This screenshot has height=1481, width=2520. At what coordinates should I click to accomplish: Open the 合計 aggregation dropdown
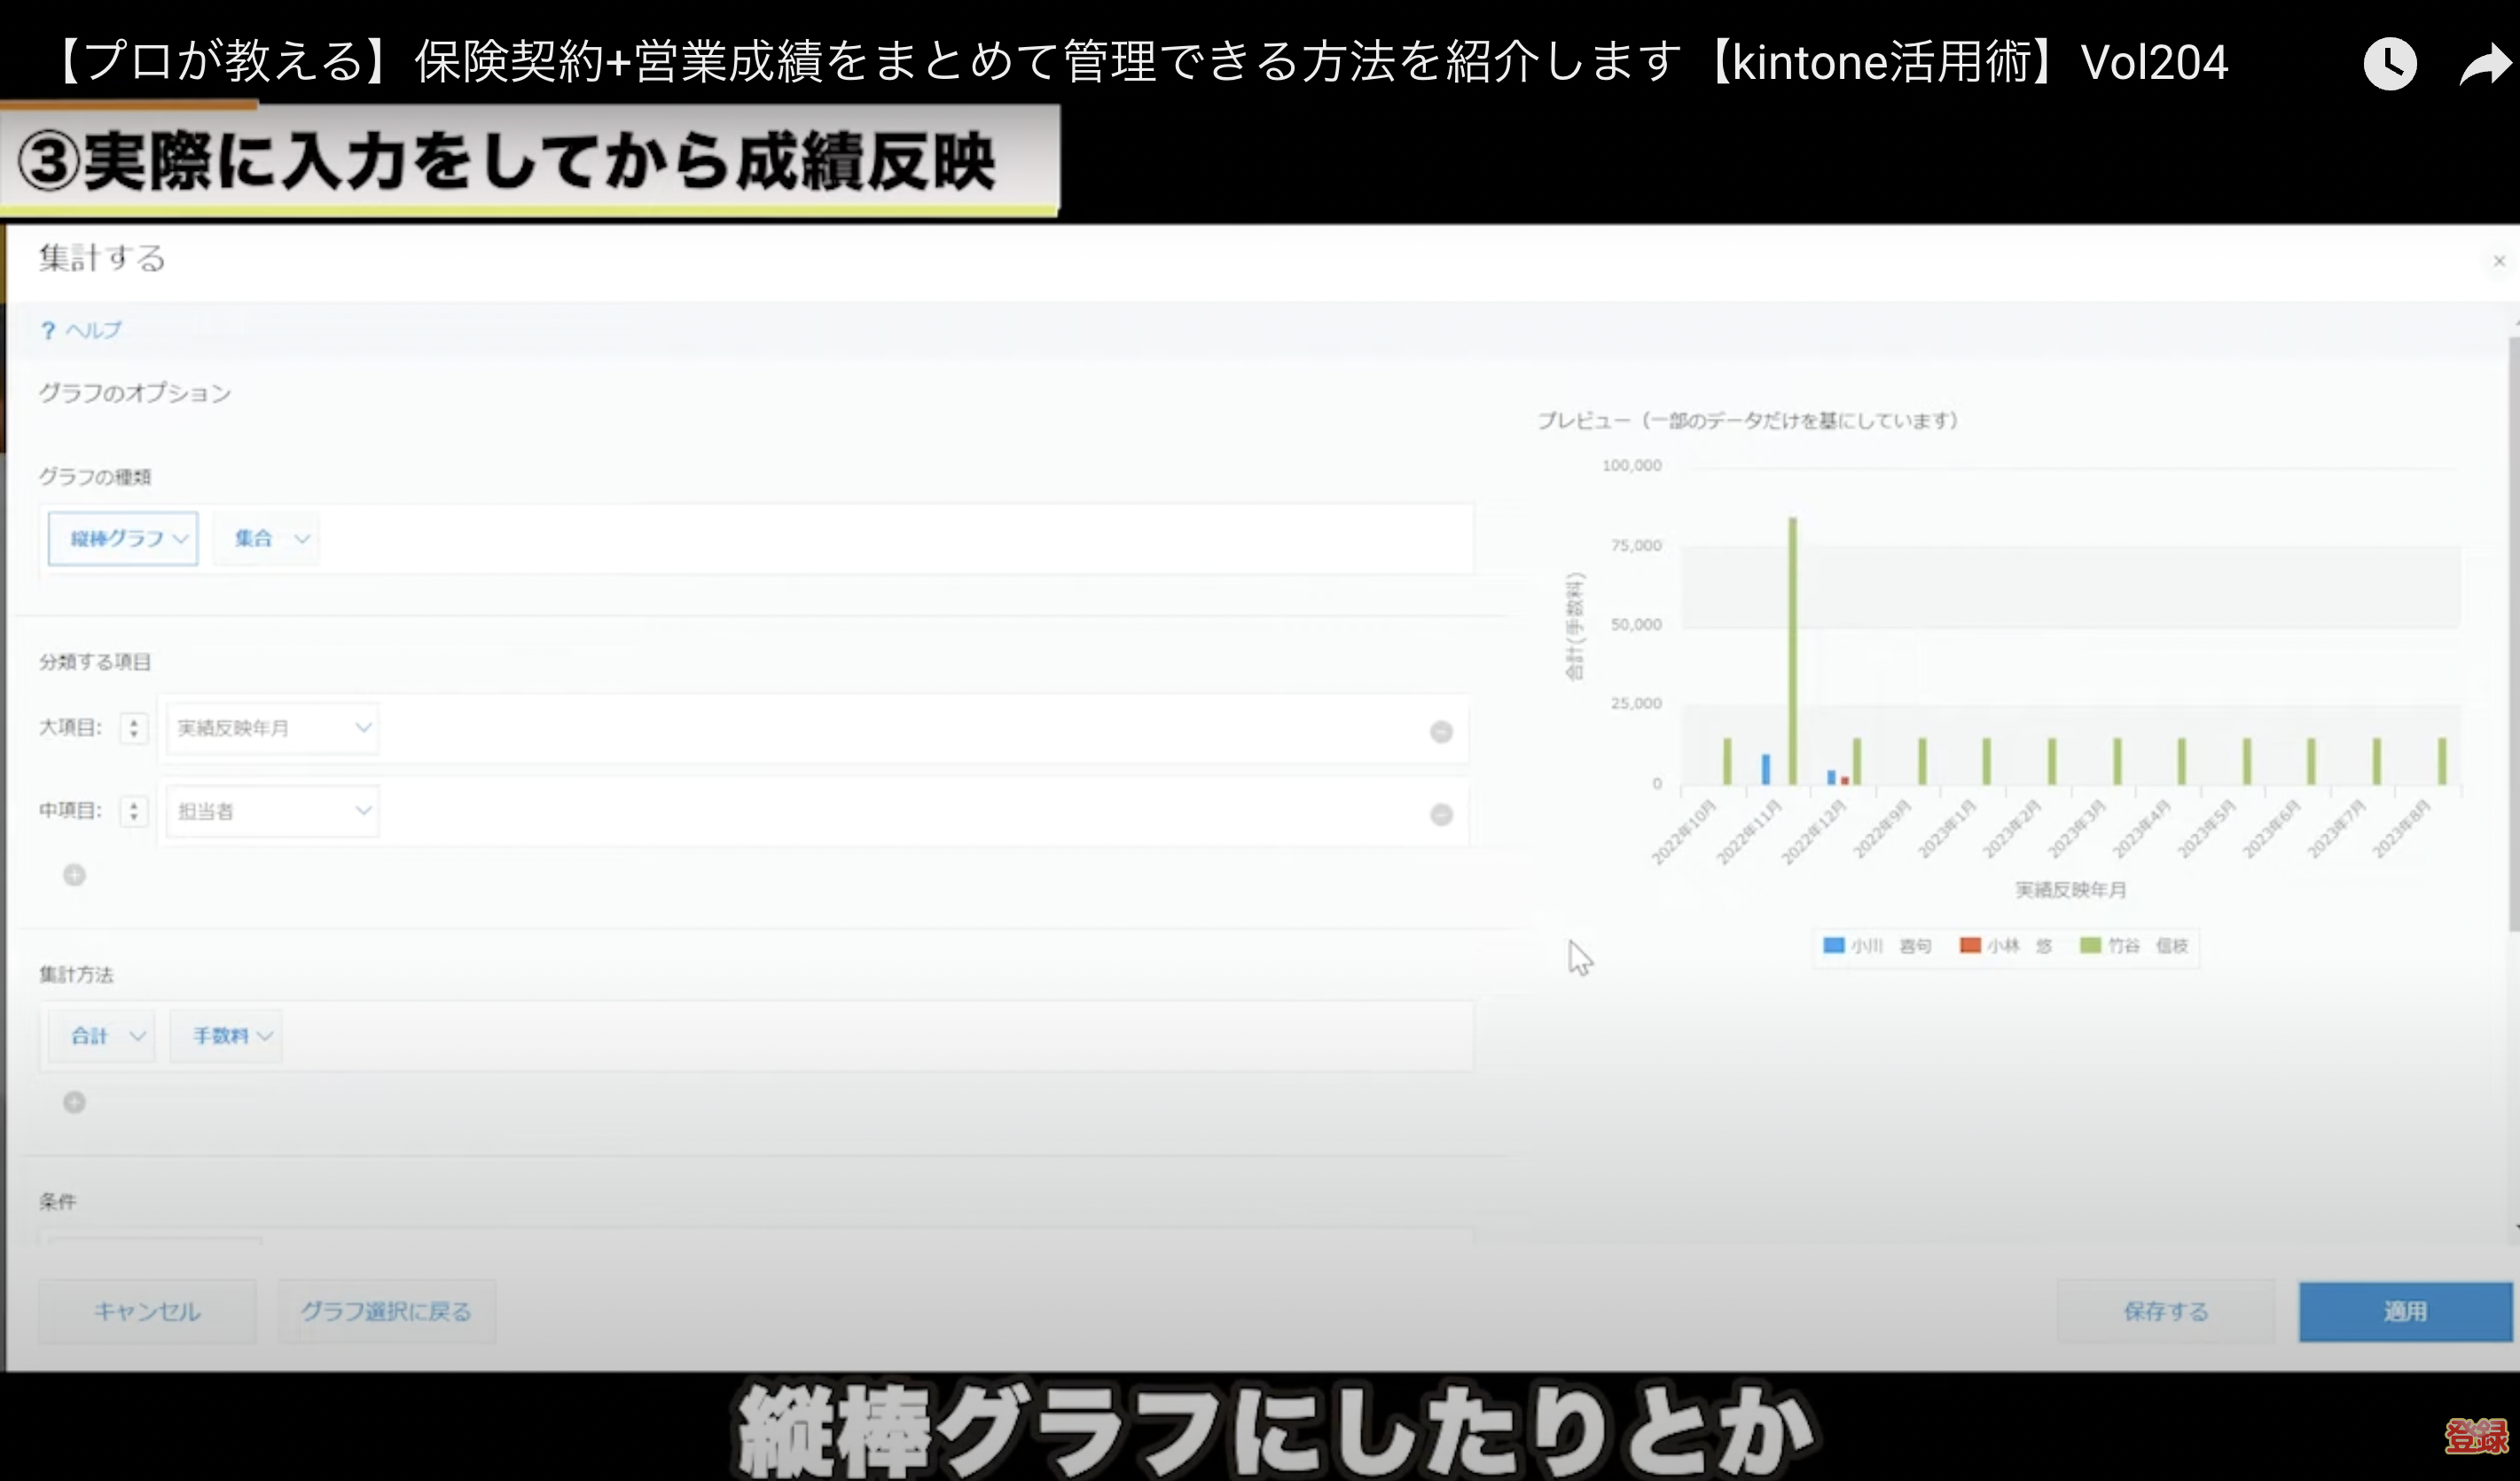tap(104, 1036)
